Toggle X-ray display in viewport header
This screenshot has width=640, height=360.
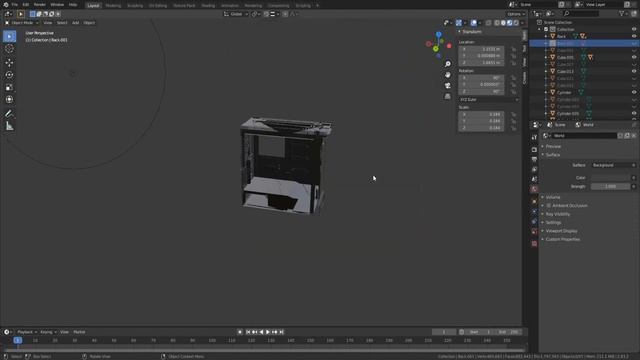tap(489, 23)
